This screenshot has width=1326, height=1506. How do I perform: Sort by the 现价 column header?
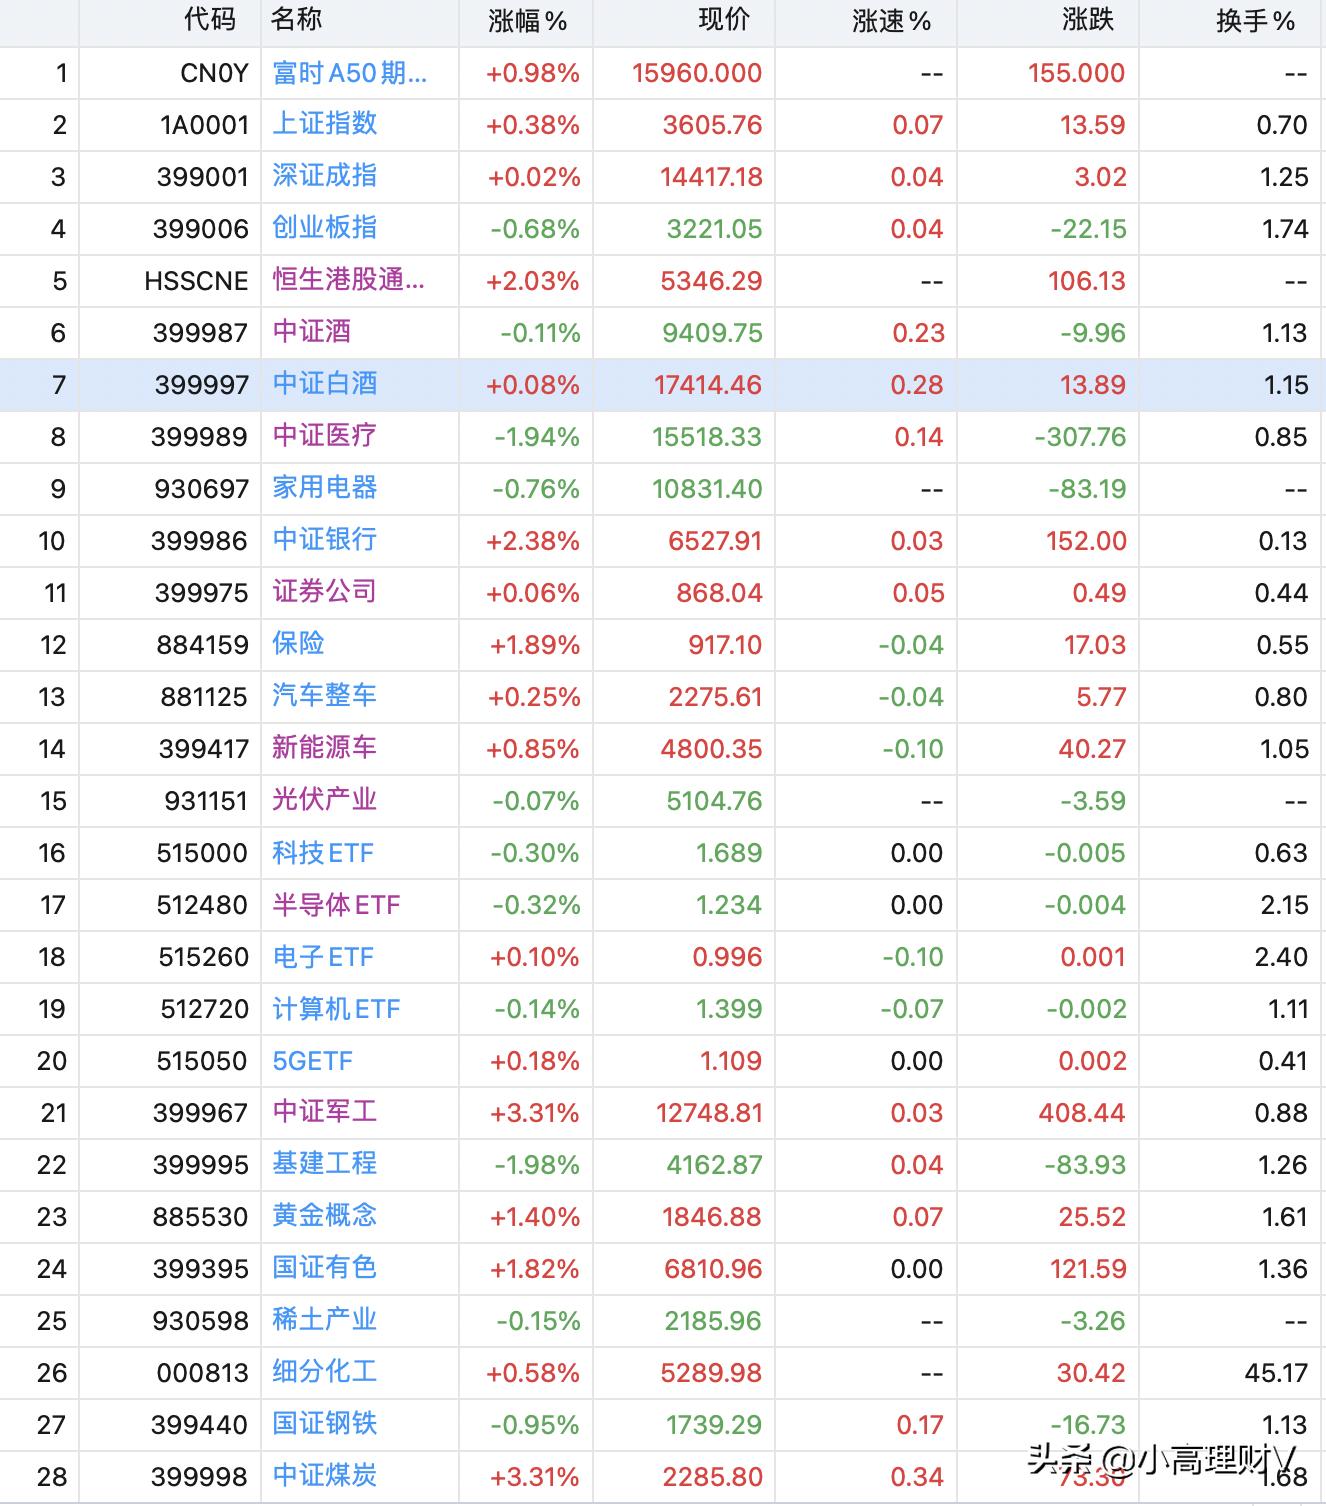(724, 20)
